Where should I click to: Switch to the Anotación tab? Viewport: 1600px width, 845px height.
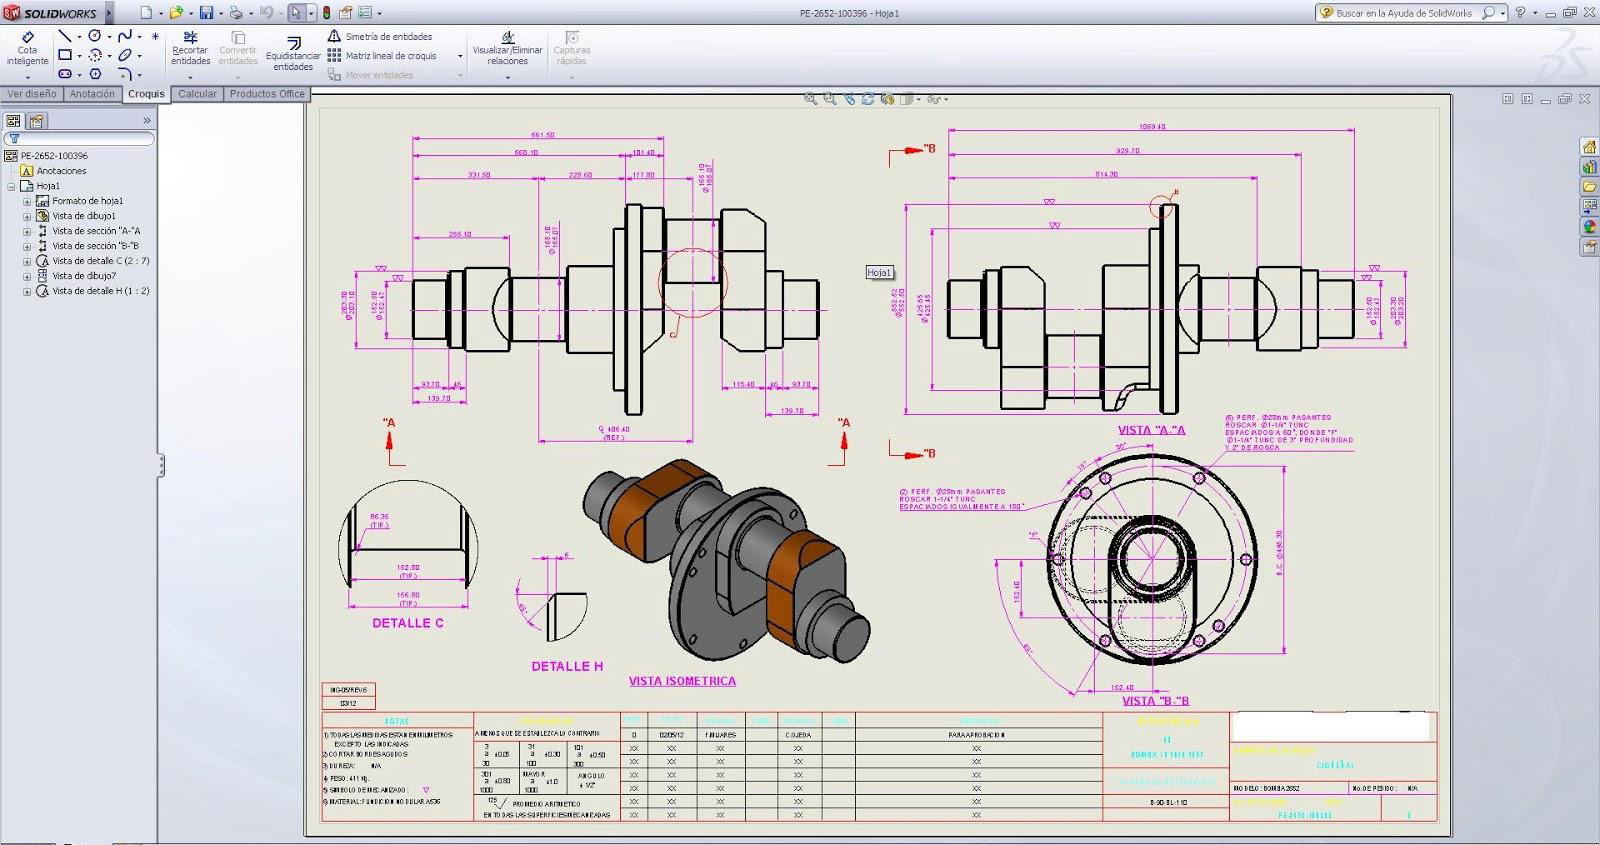point(92,94)
